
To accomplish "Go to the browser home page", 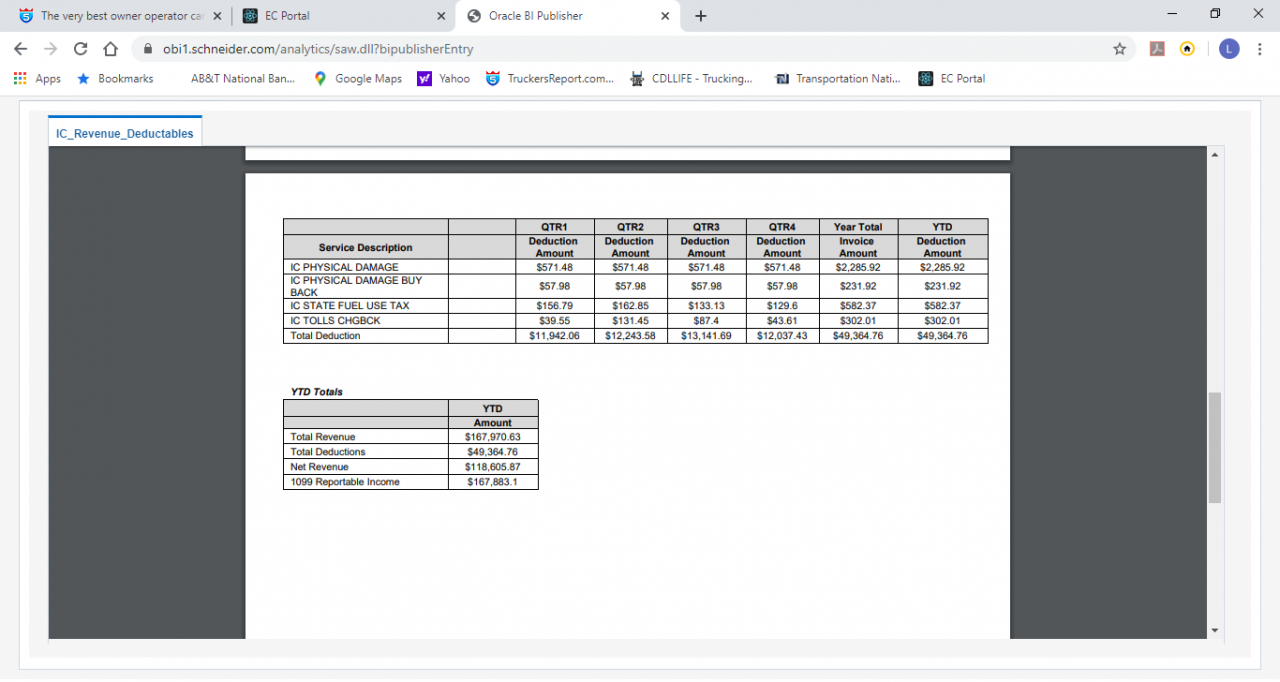I will click(x=110, y=49).
